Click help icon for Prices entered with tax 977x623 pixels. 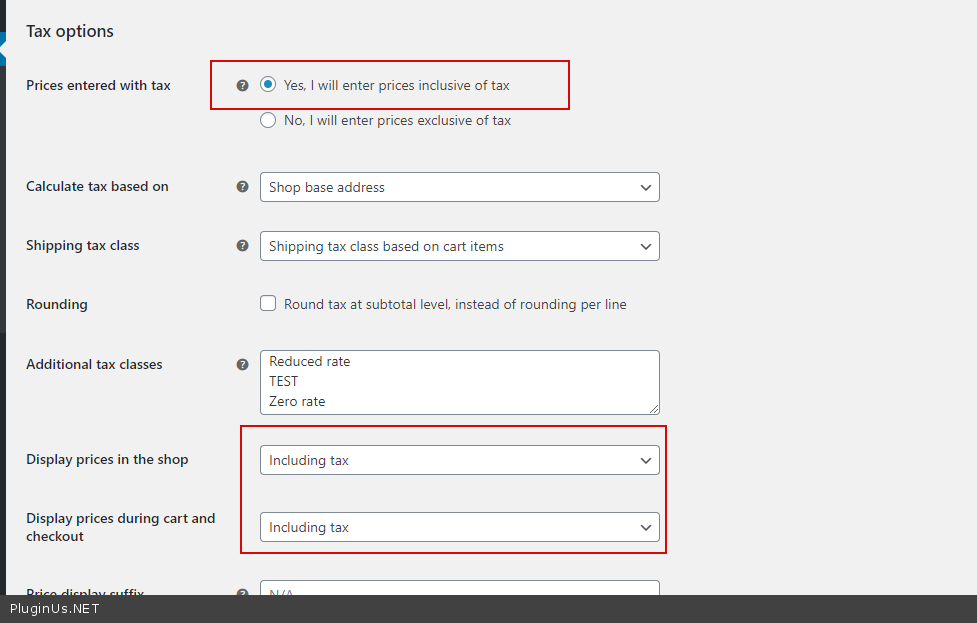(242, 86)
